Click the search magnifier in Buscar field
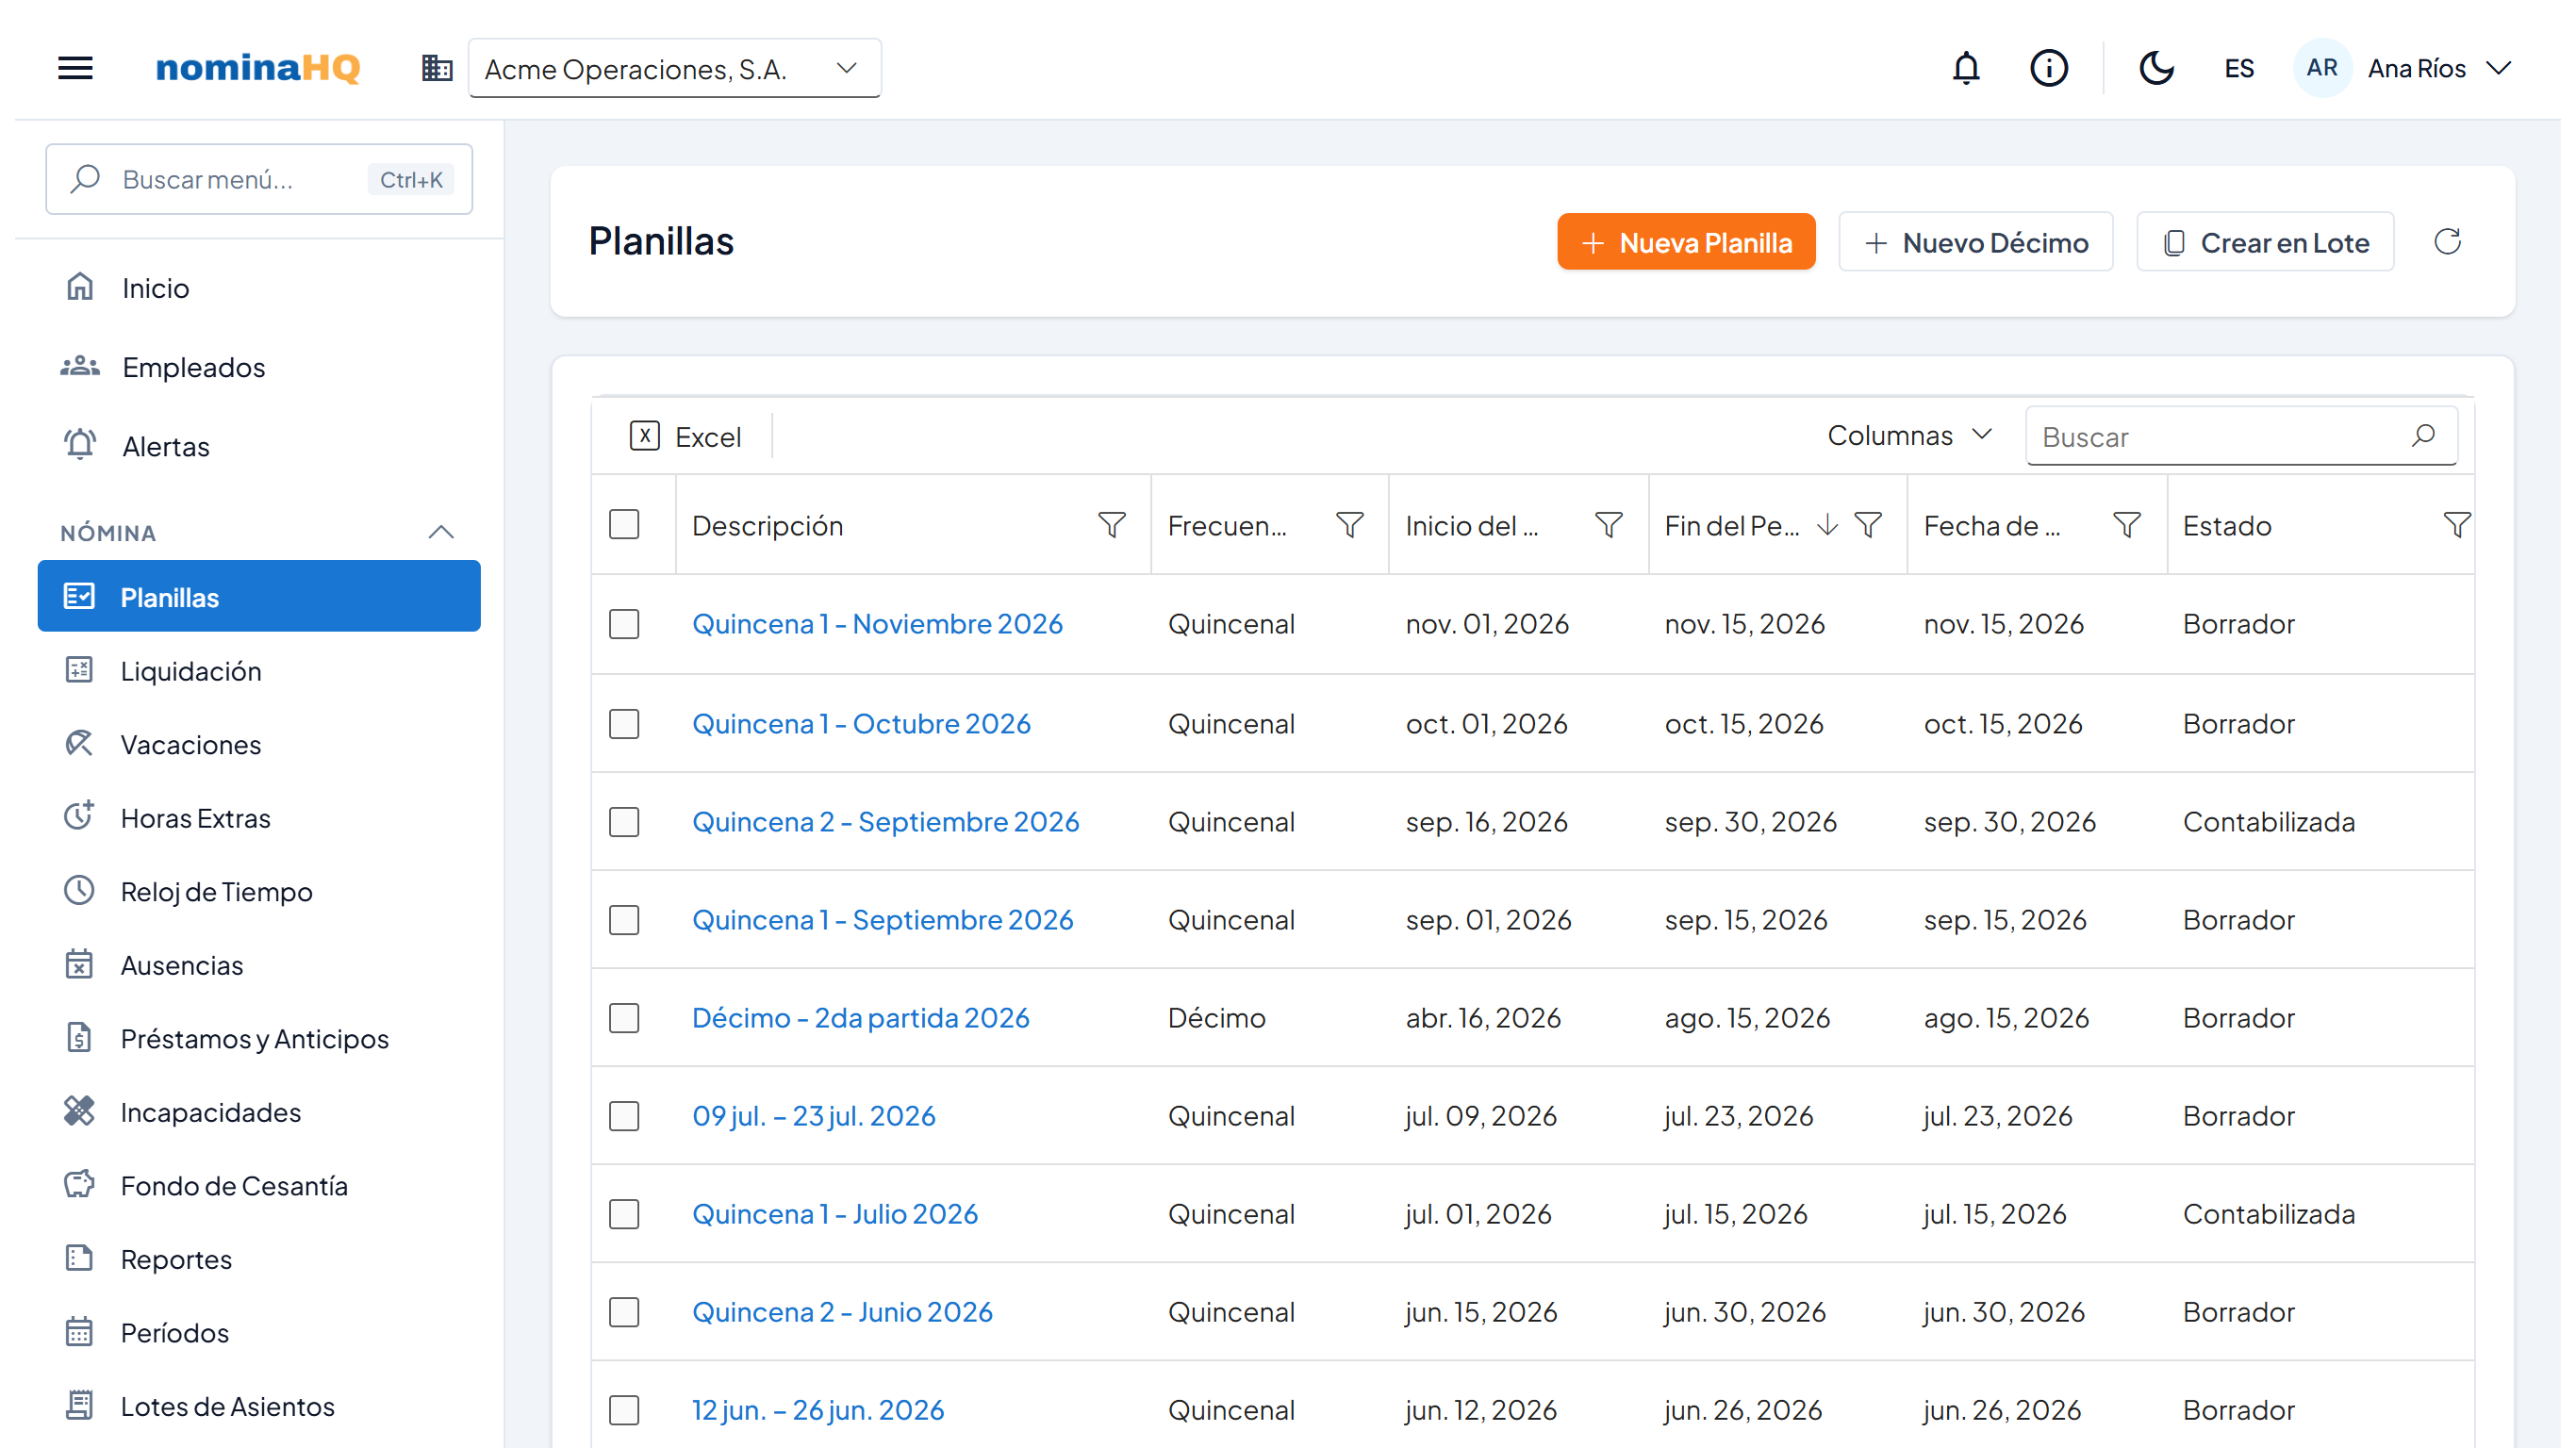 [2423, 436]
